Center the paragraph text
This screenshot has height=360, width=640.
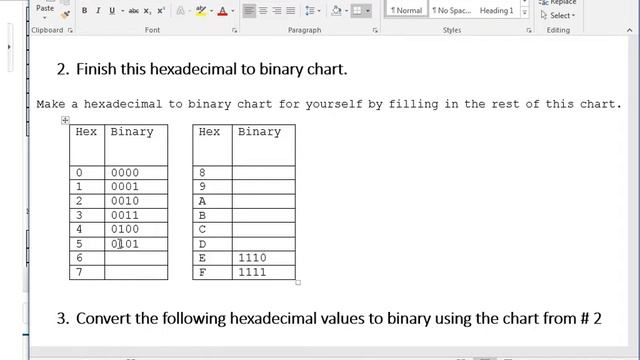(263, 11)
